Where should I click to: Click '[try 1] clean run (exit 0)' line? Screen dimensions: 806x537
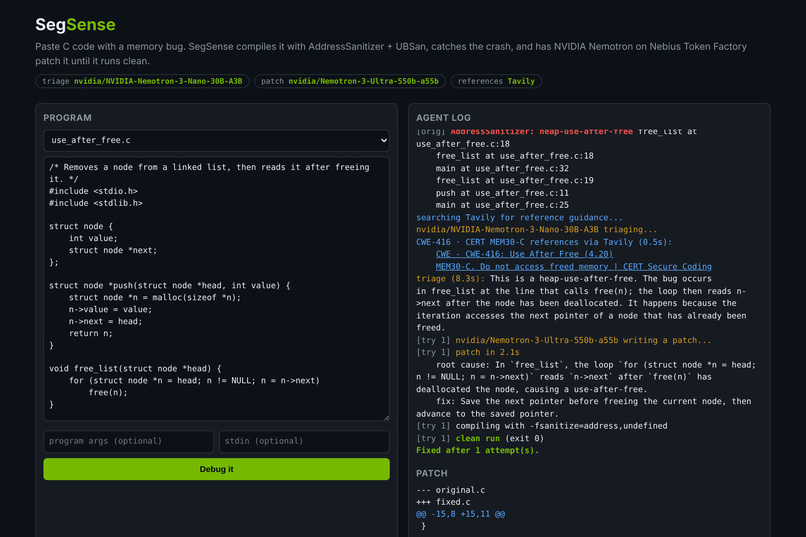(480, 438)
